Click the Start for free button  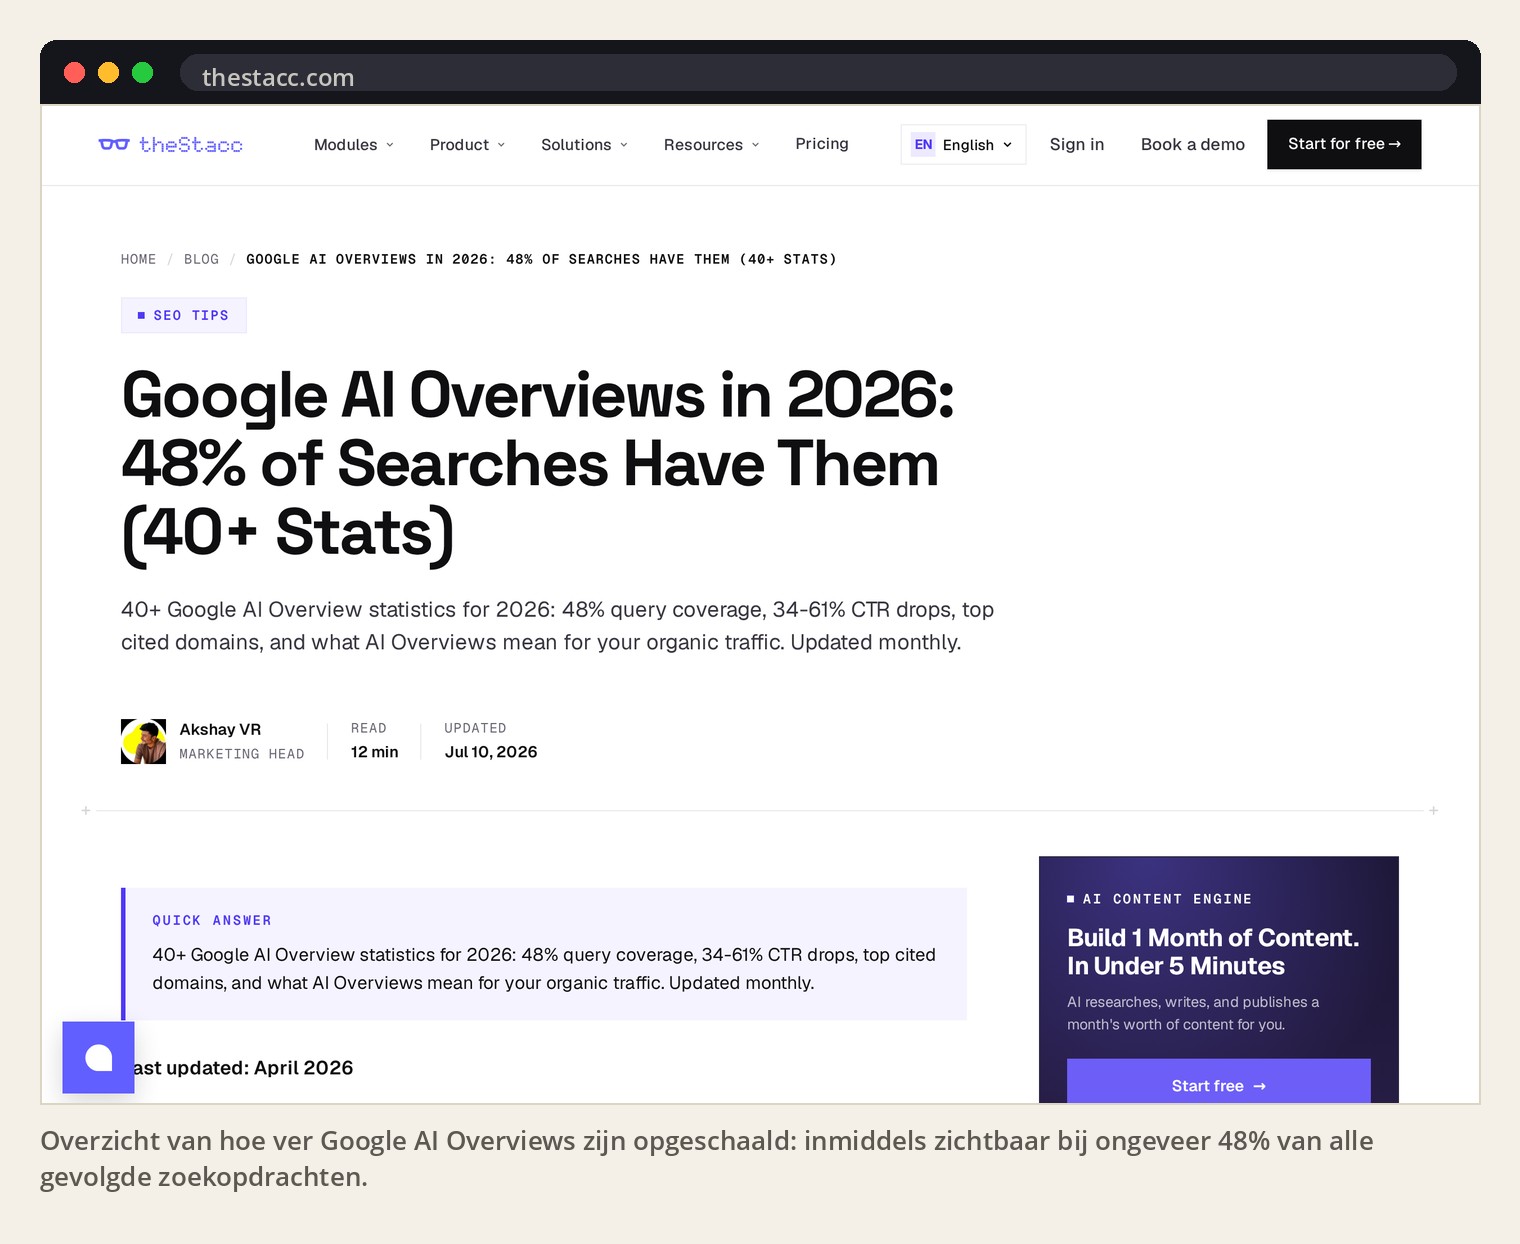click(x=1344, y=144)
